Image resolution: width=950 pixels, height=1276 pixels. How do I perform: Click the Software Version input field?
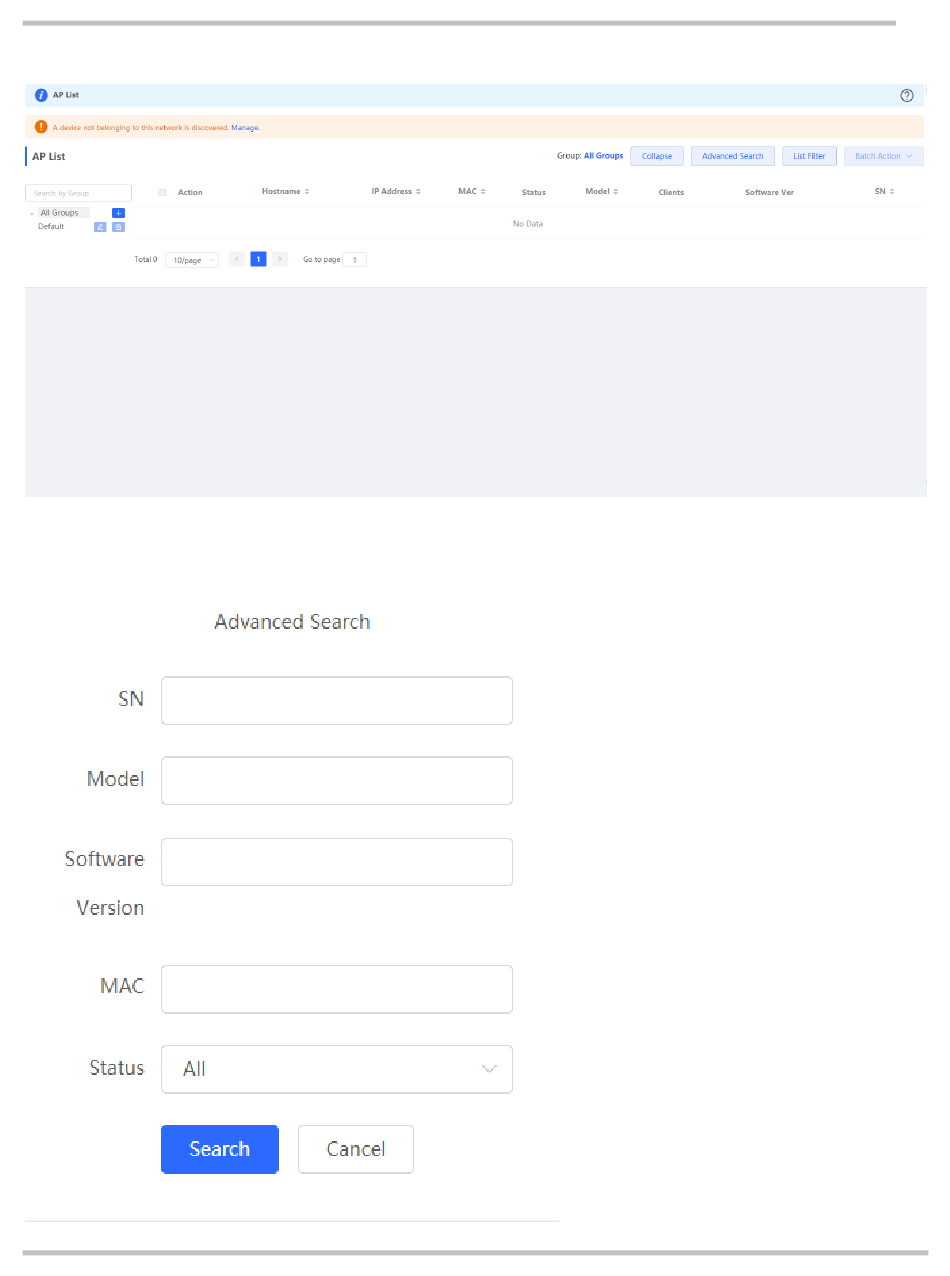336,862
